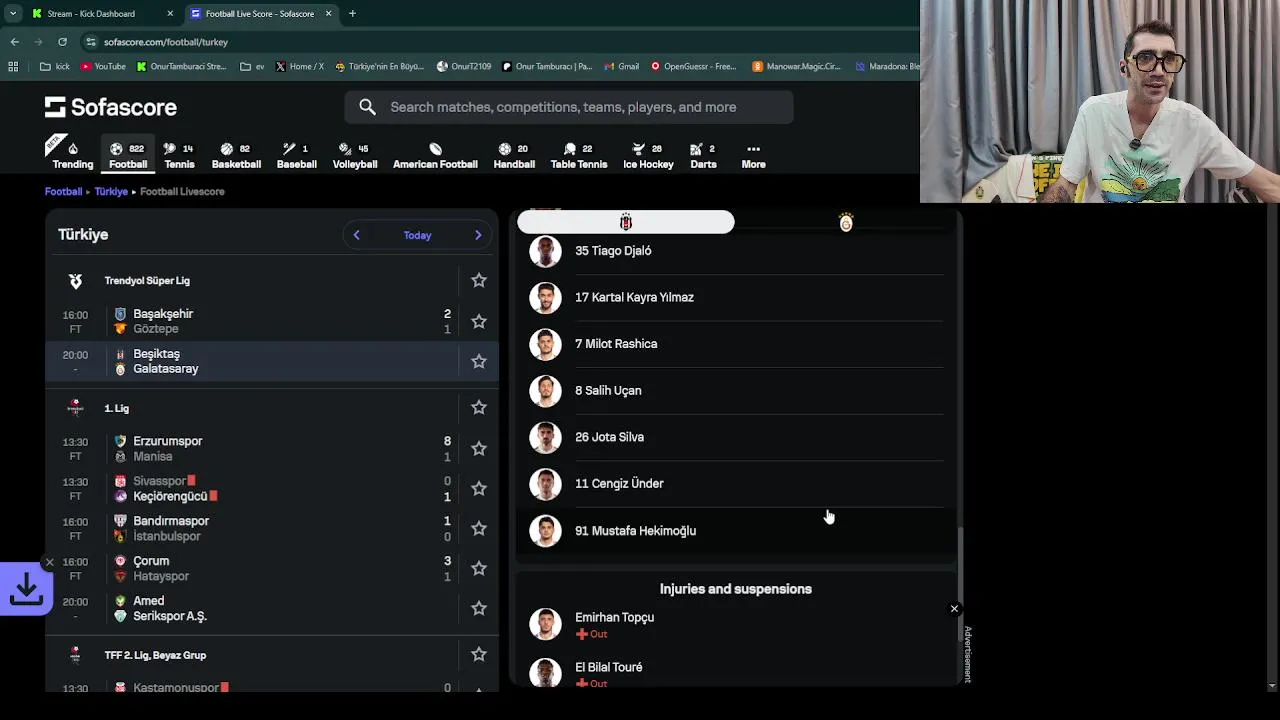Open TFF 2. Lig, Beyaz Grup
1280x720 pixels.
click(155, 655)
